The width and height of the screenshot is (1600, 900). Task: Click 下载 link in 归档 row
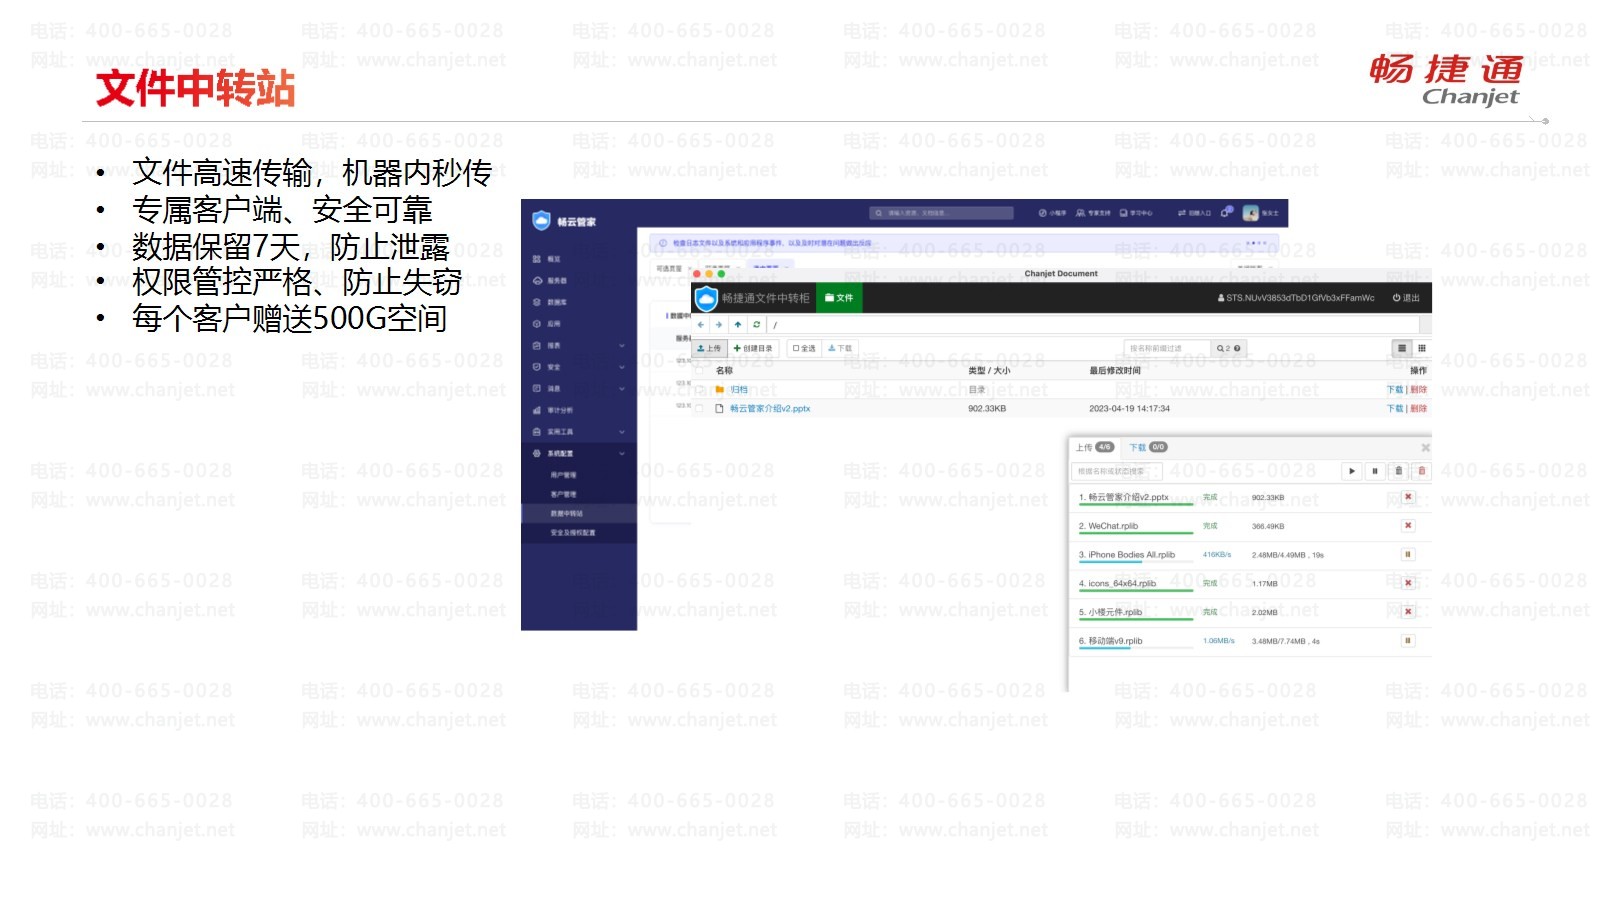[1395, 390]
